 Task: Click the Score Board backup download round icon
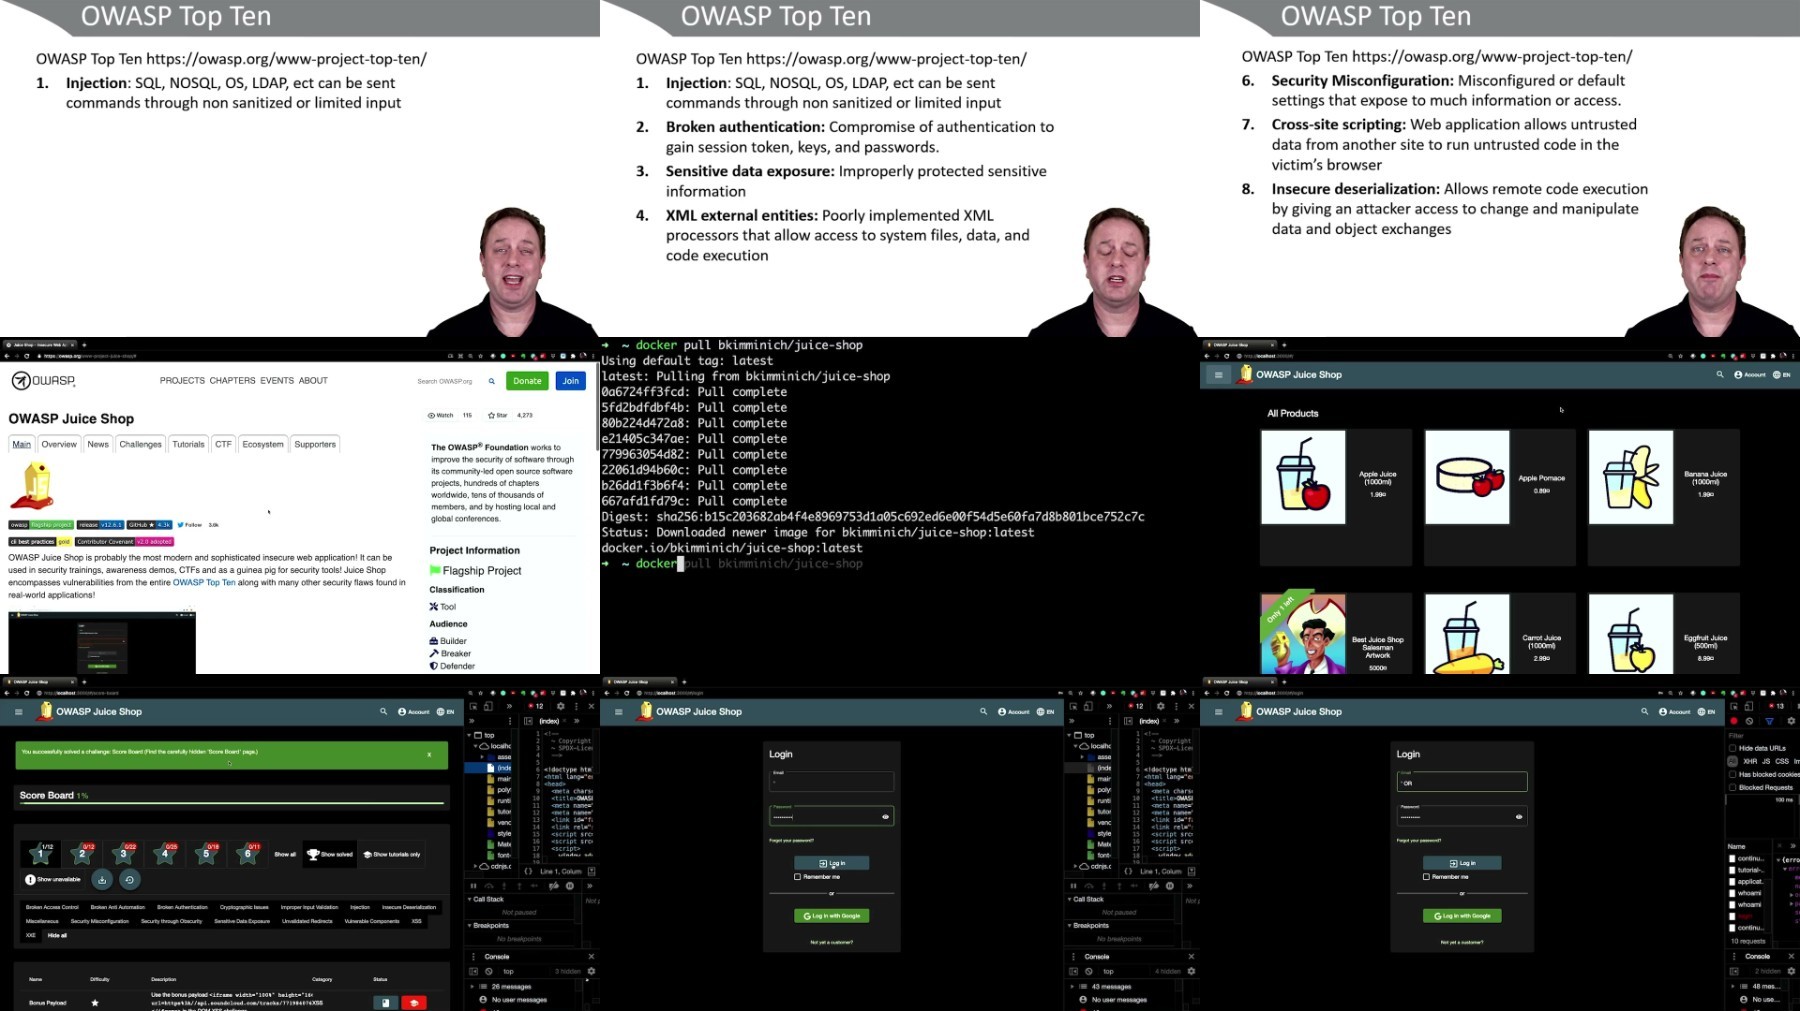pyautogui.click(x=102, y=880)
